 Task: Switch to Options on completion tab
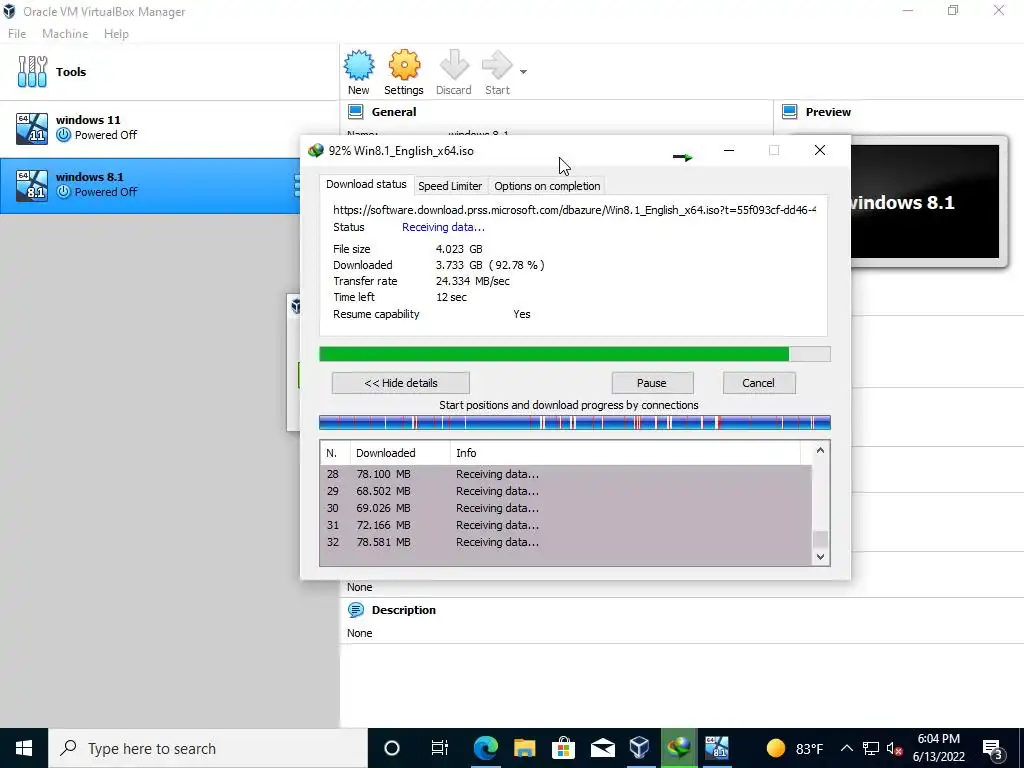547,186
